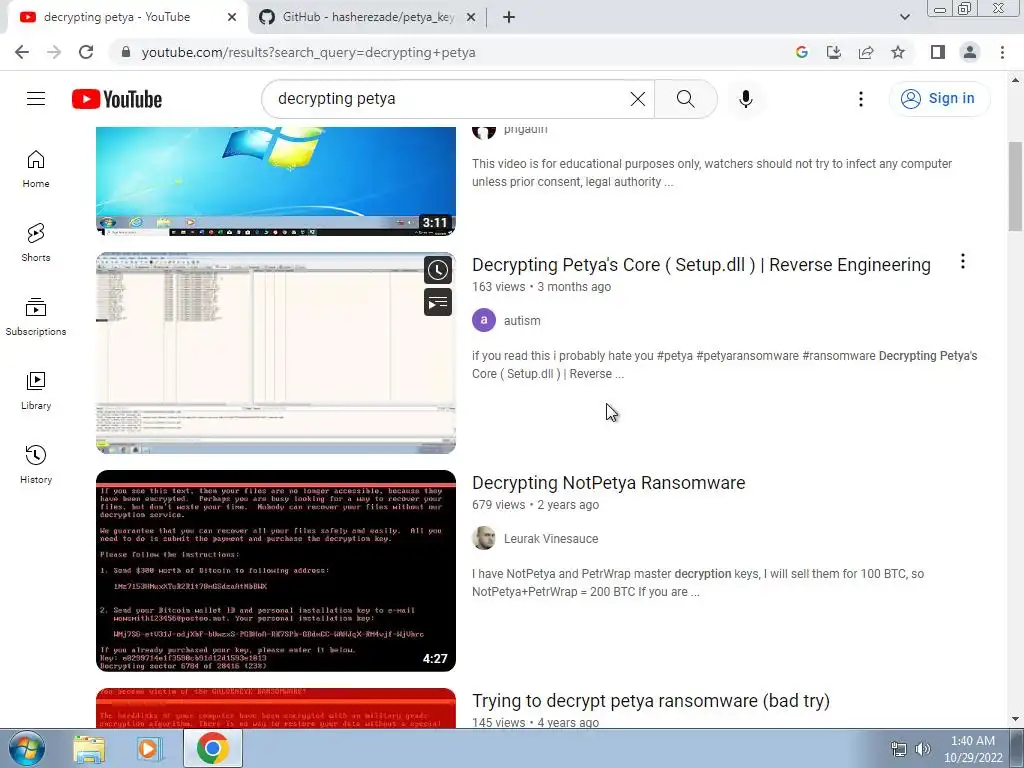Open Home in the sidebar
The width and height of the screenshot is (1024, 768).
coord(36,169)
